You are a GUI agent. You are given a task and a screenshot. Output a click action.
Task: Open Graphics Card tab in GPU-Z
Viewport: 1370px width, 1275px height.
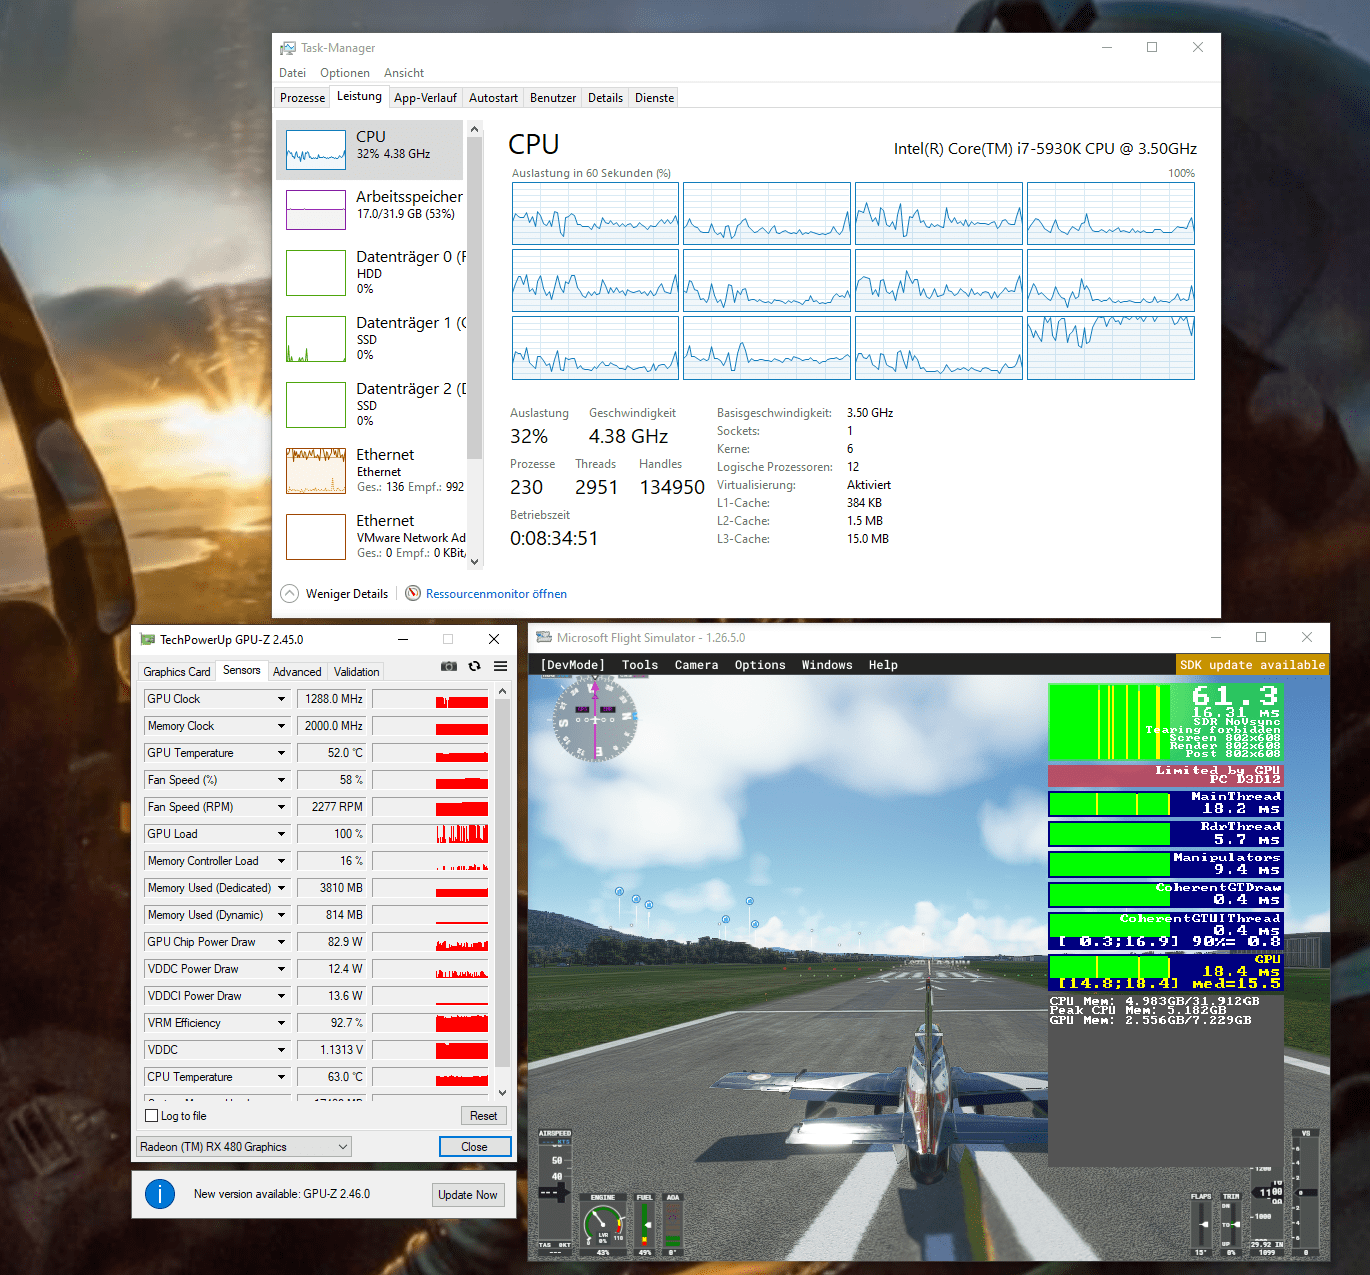[177, 672]
